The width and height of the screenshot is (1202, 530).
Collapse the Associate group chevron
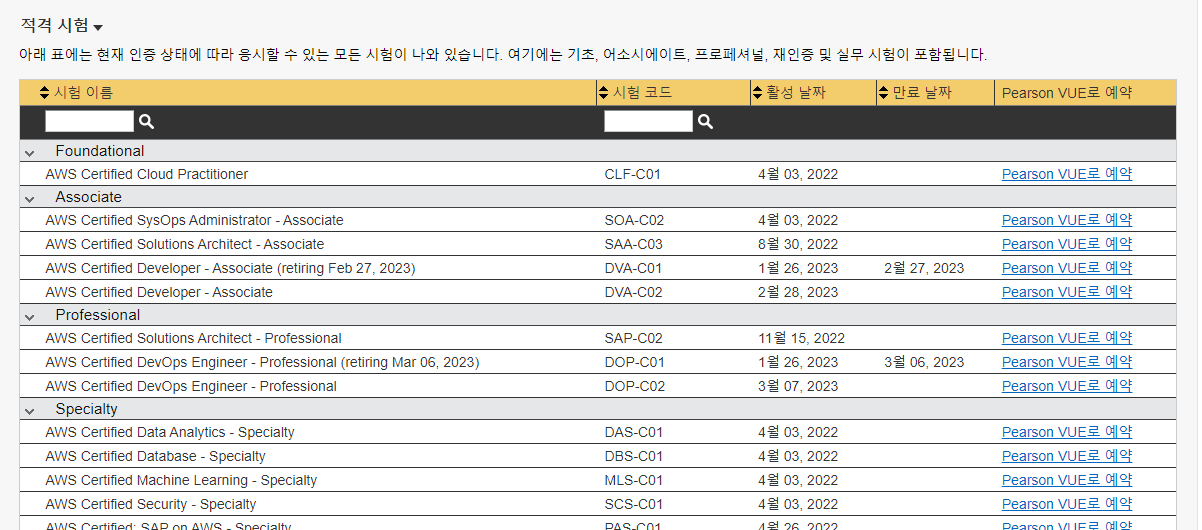30,198
